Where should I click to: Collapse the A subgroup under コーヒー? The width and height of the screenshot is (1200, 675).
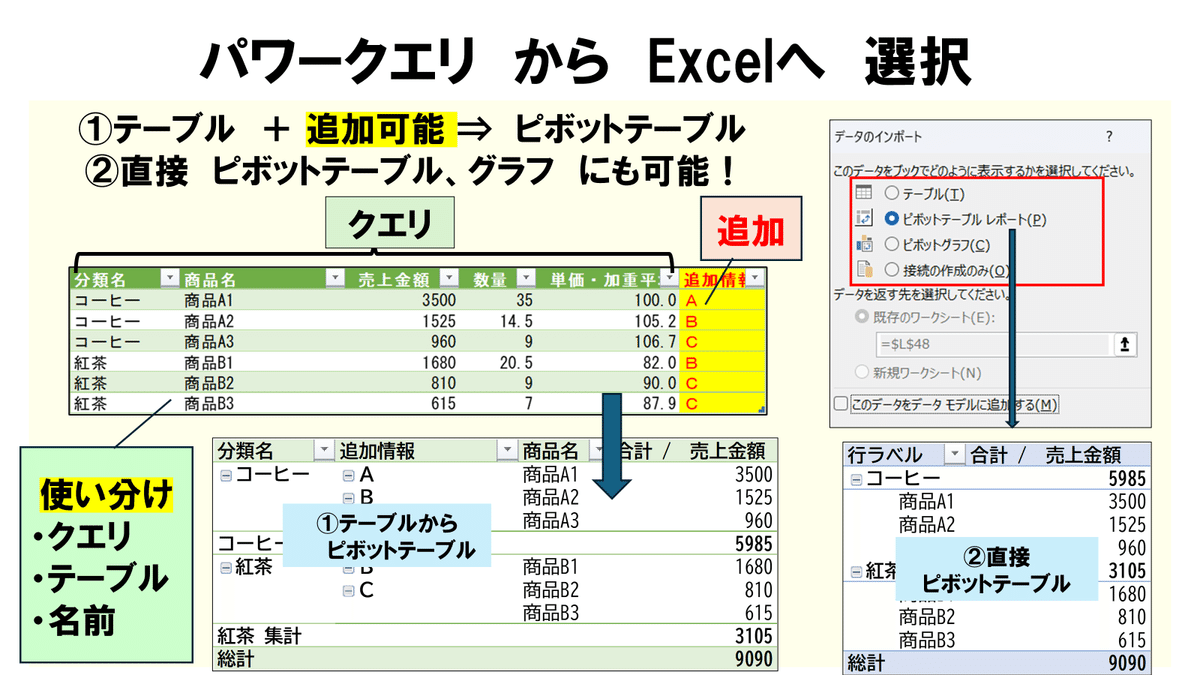(348, 474)
